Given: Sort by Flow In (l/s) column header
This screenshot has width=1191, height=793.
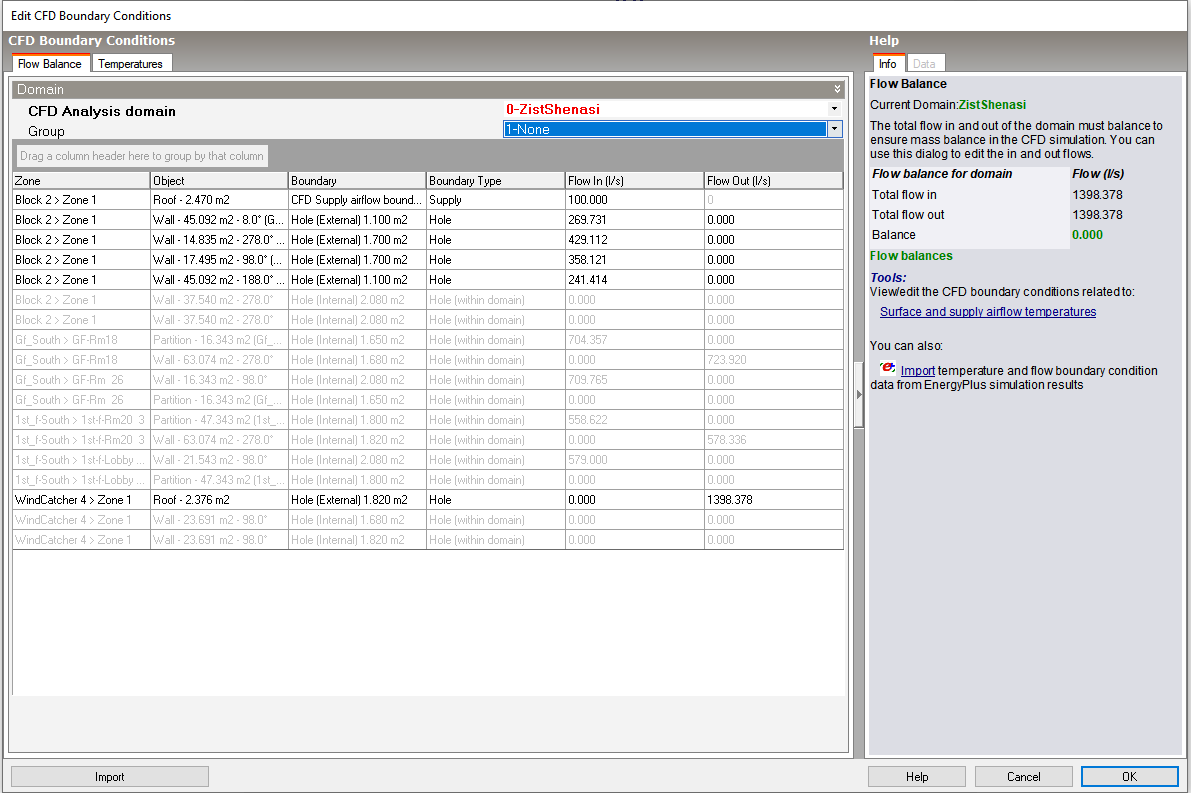Looking at the screenshot, I should pos(634,181).
